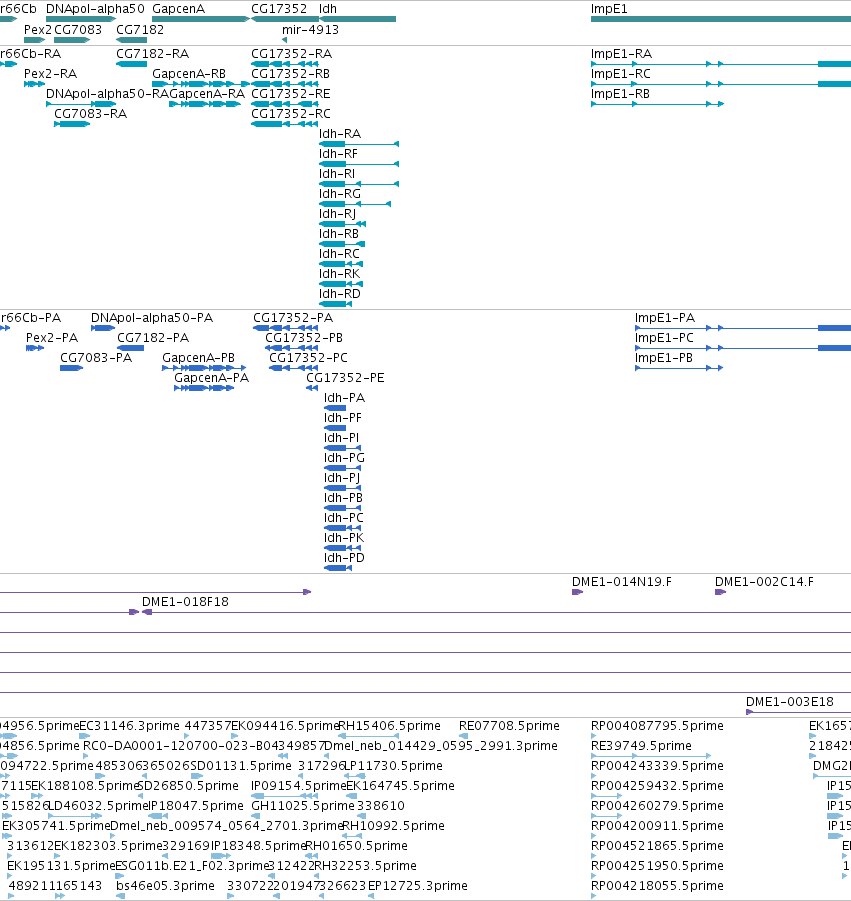851x901 pixels.
Task: Click the Pex2 gene label
Action: pyautogui.click(x=38, y=30)
